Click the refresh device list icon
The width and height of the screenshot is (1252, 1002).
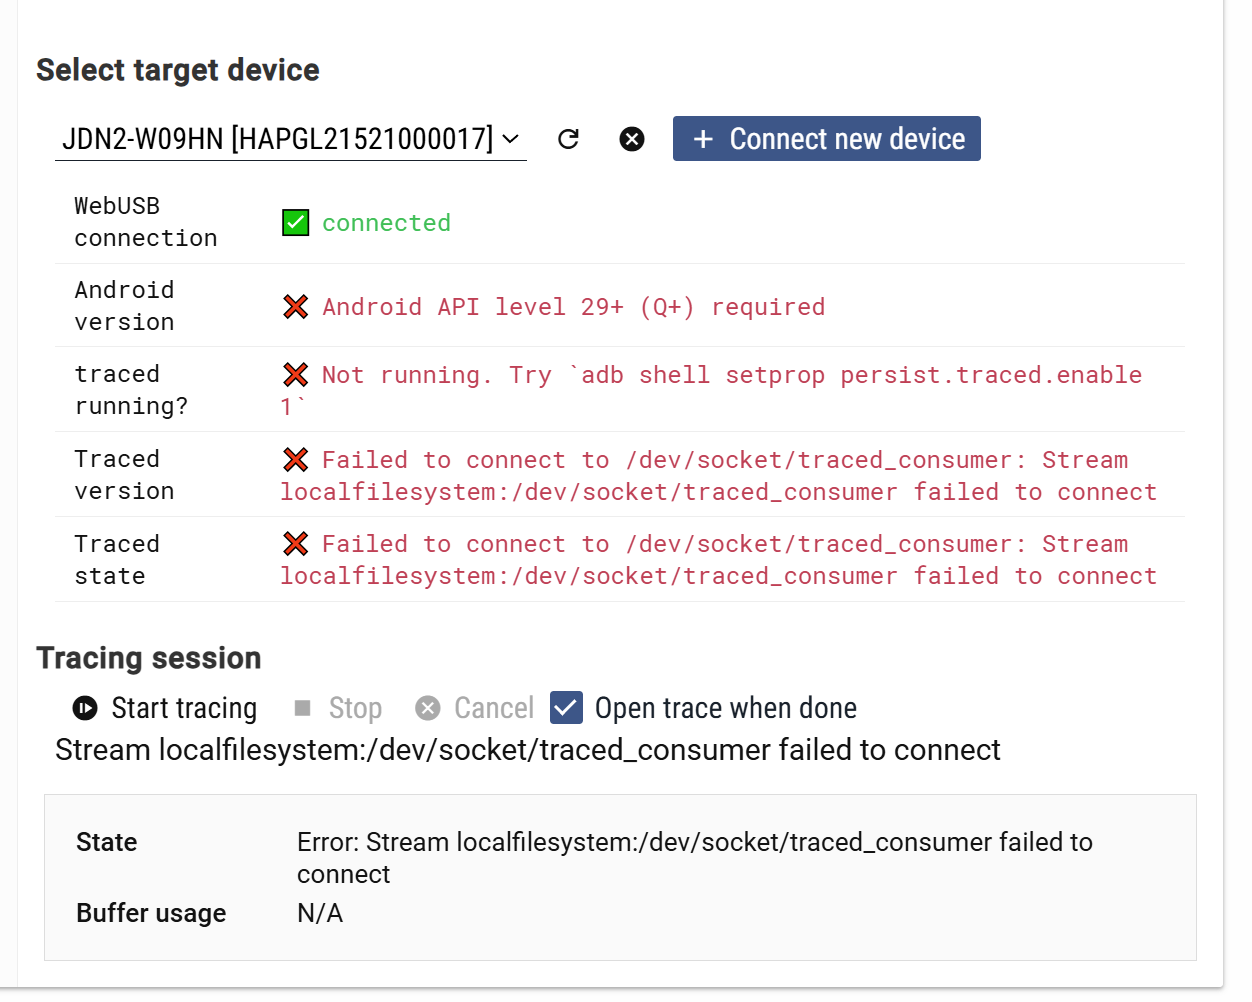click(568, 139)
